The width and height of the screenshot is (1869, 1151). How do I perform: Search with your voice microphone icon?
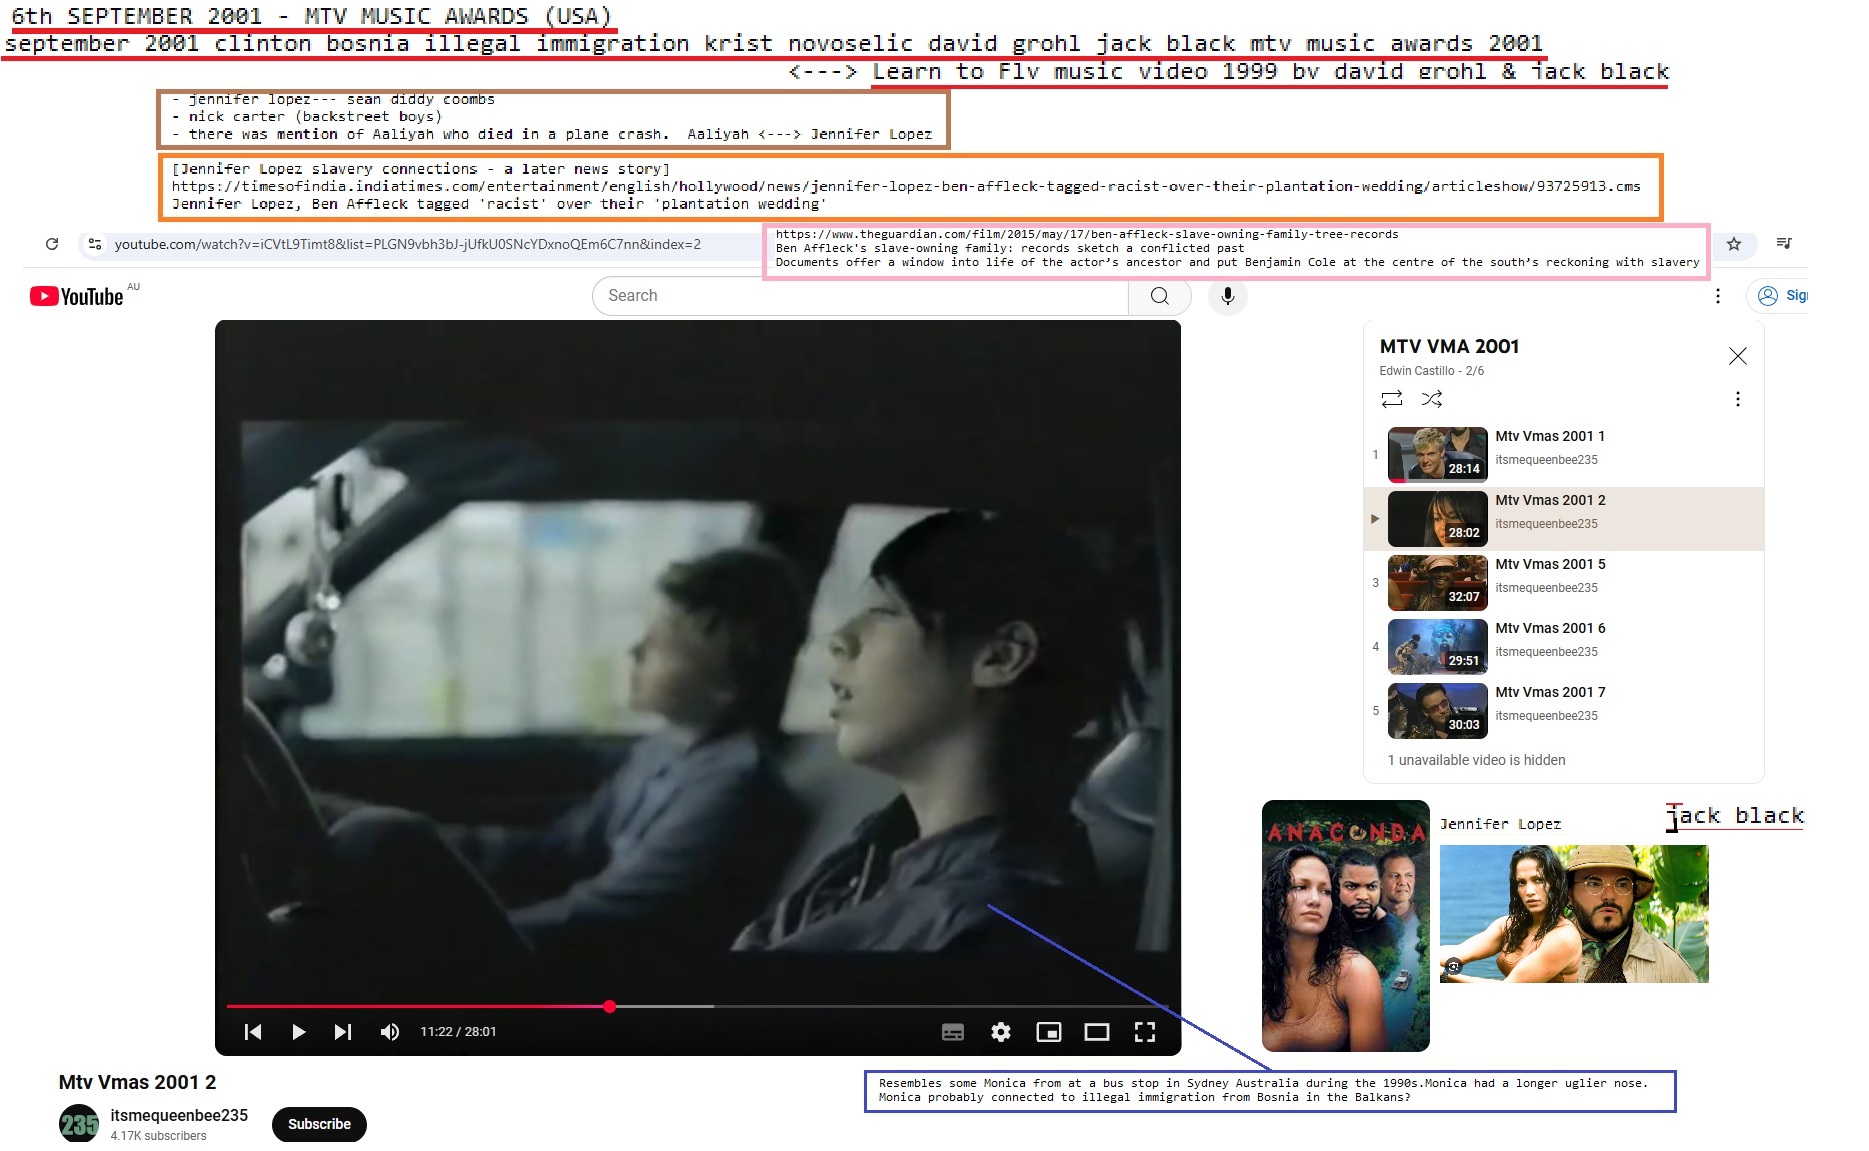click(x=1228, y=296)
